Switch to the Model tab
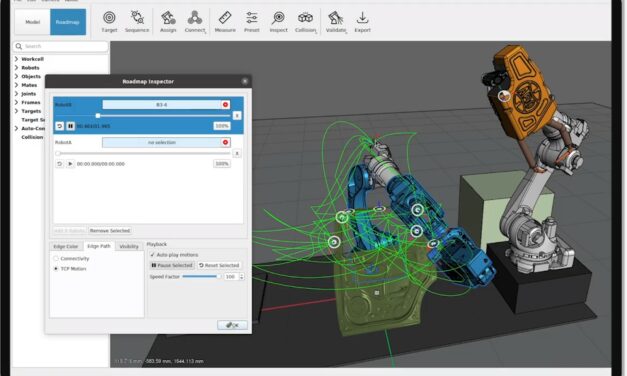The width and height of the screenshot is (627, 376). point(32,22)
